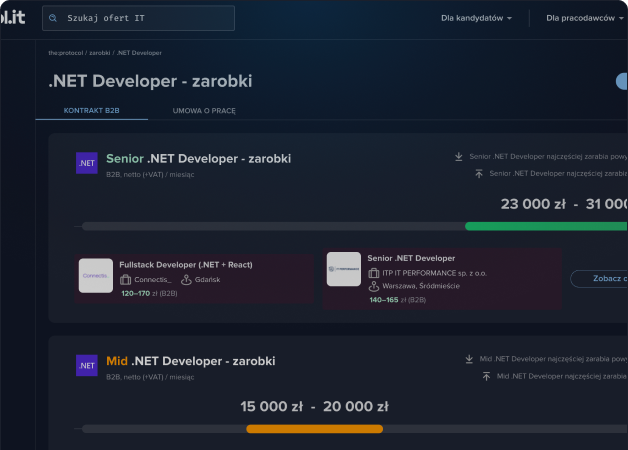Switch to the KONTRAKT B2B tab
The height and width of the screenshot is (450, 628).
[x=91, y=110]
